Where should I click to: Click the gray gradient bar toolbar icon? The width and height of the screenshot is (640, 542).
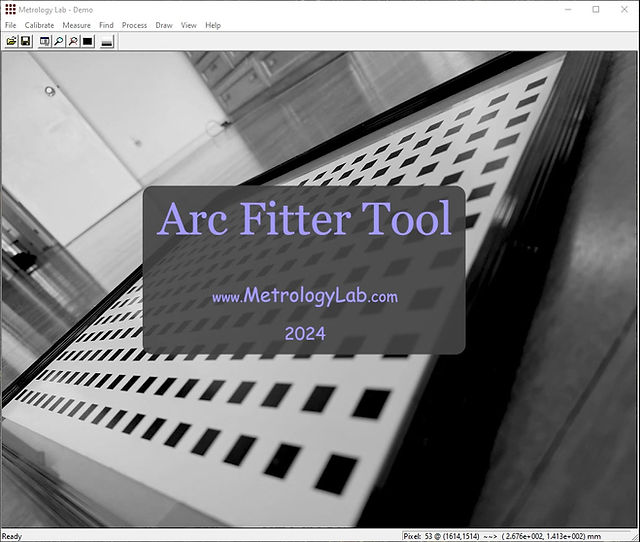(x=107, y=41)
